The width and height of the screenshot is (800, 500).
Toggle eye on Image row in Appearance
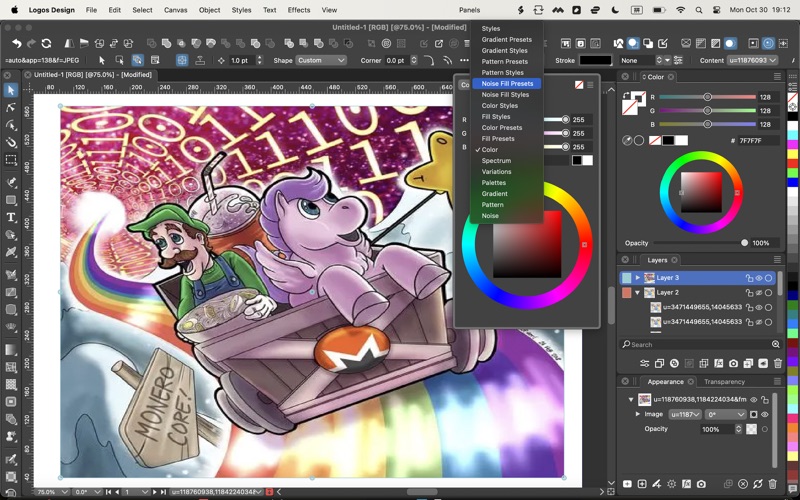pyautogui.click(x=764, y=414)
